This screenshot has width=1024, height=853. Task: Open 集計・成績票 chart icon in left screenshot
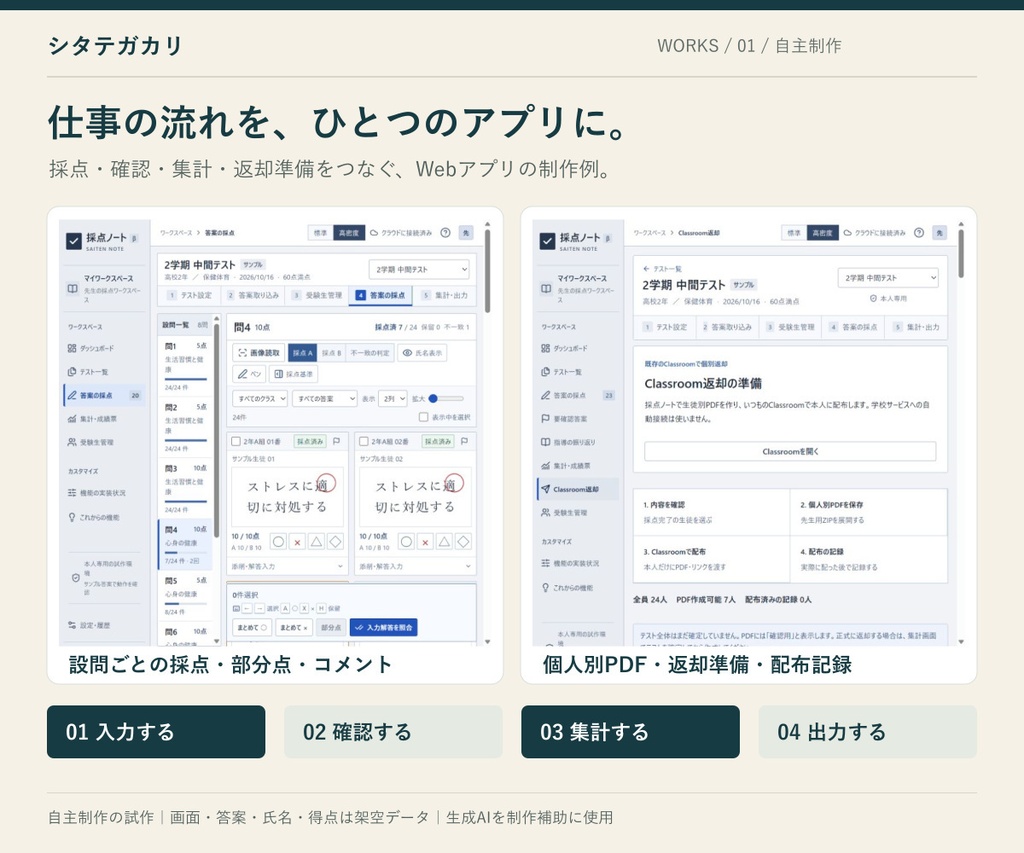pyautogui.click(x=72, y=419)
